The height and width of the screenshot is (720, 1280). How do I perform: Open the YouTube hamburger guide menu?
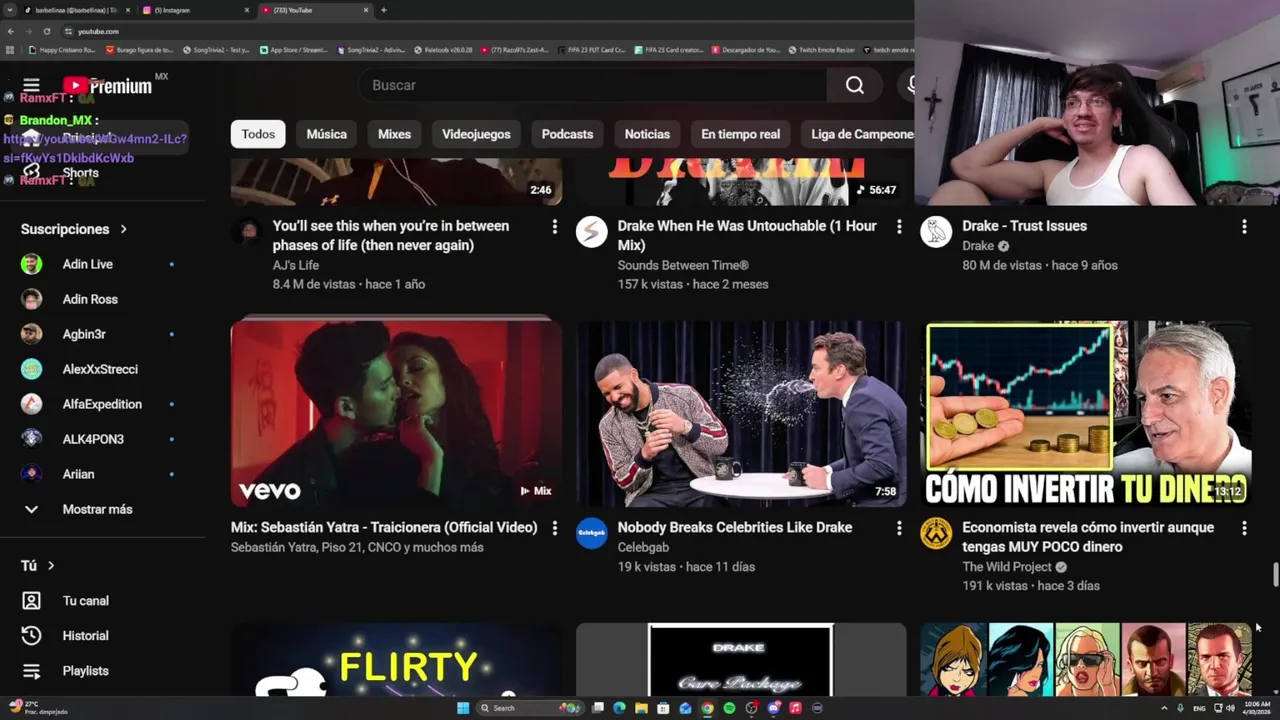click(31, 86)
